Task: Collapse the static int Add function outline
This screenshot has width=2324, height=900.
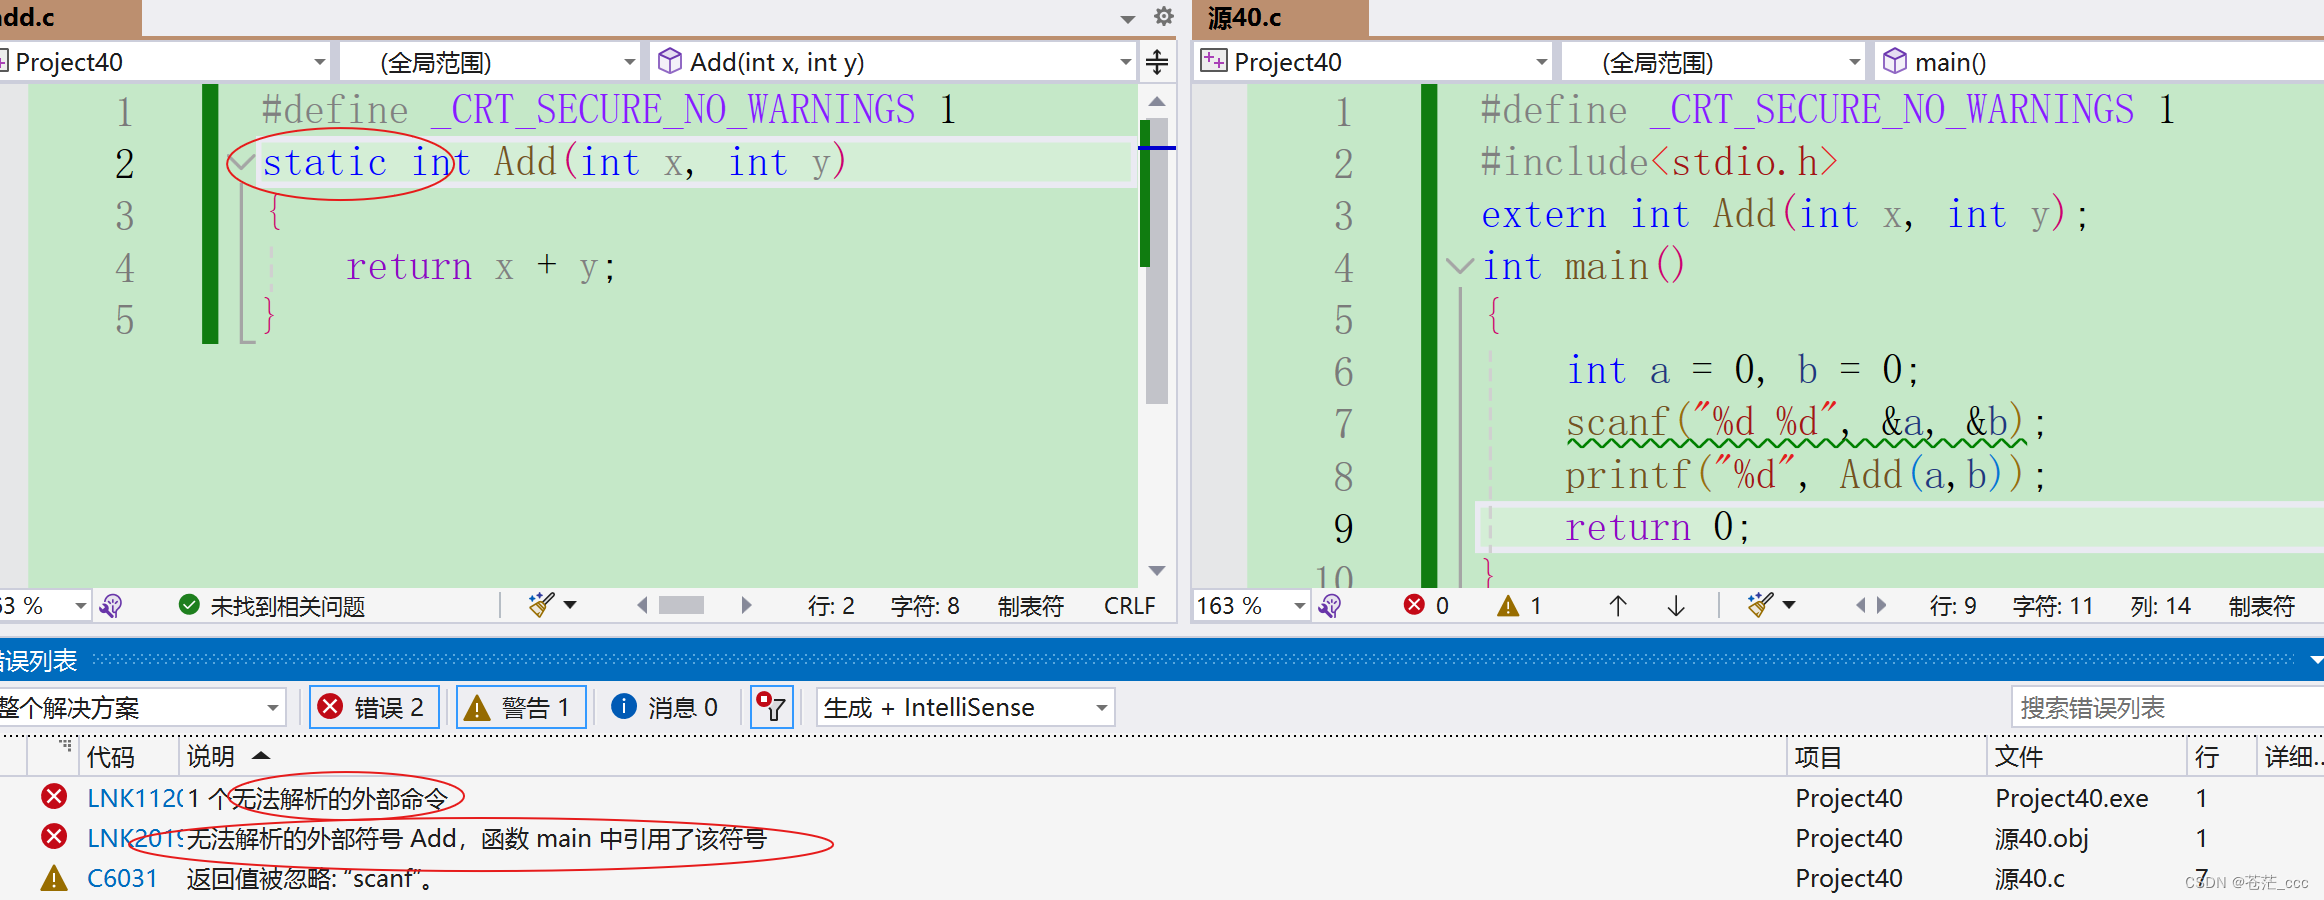Action: [242, 162]
